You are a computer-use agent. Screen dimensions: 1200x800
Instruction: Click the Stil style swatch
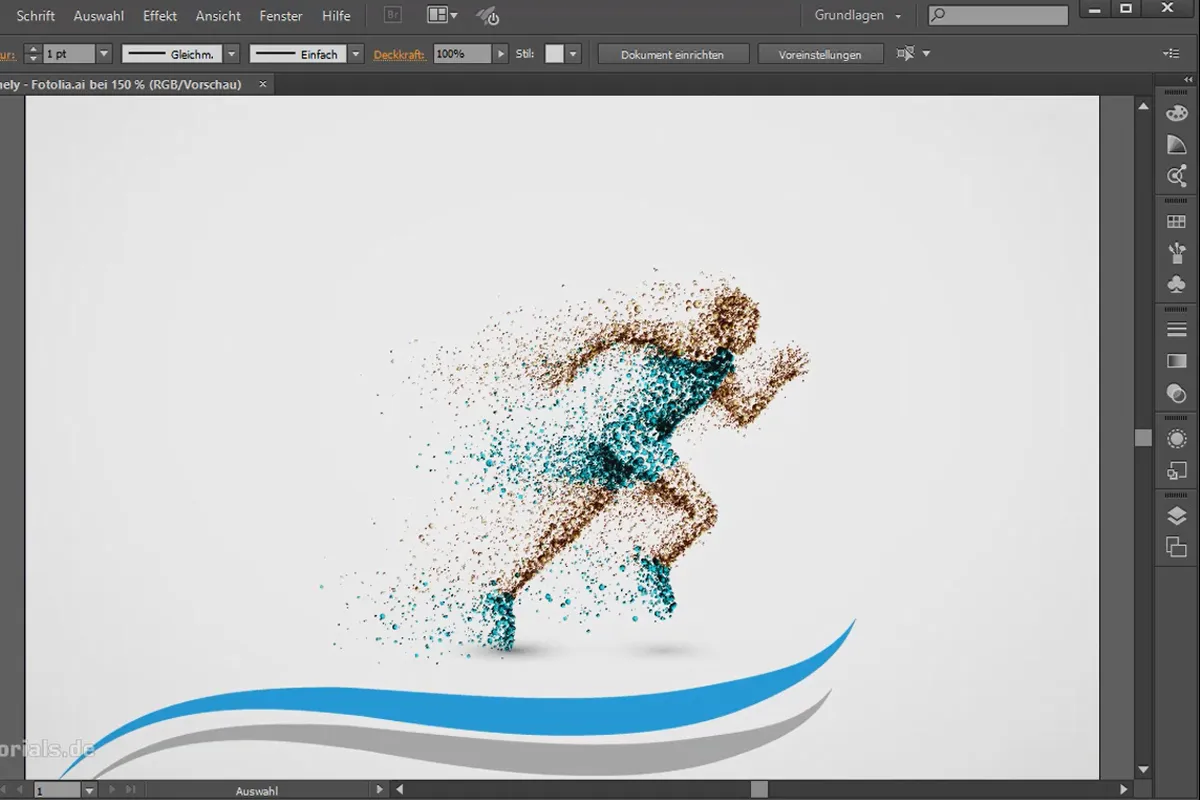554,54
